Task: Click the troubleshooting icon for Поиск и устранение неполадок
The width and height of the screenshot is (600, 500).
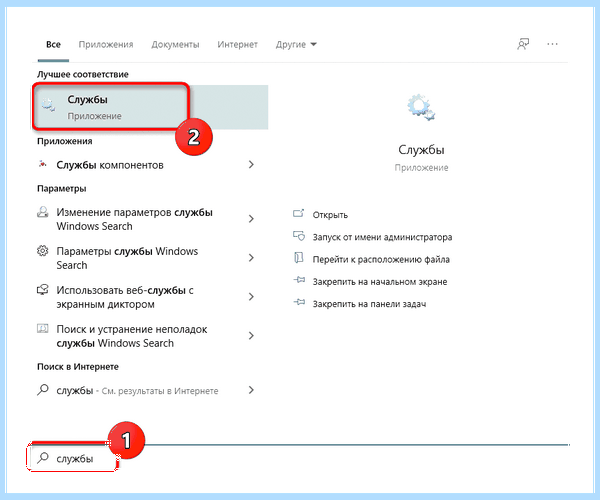Action: [x=42, y=328]
